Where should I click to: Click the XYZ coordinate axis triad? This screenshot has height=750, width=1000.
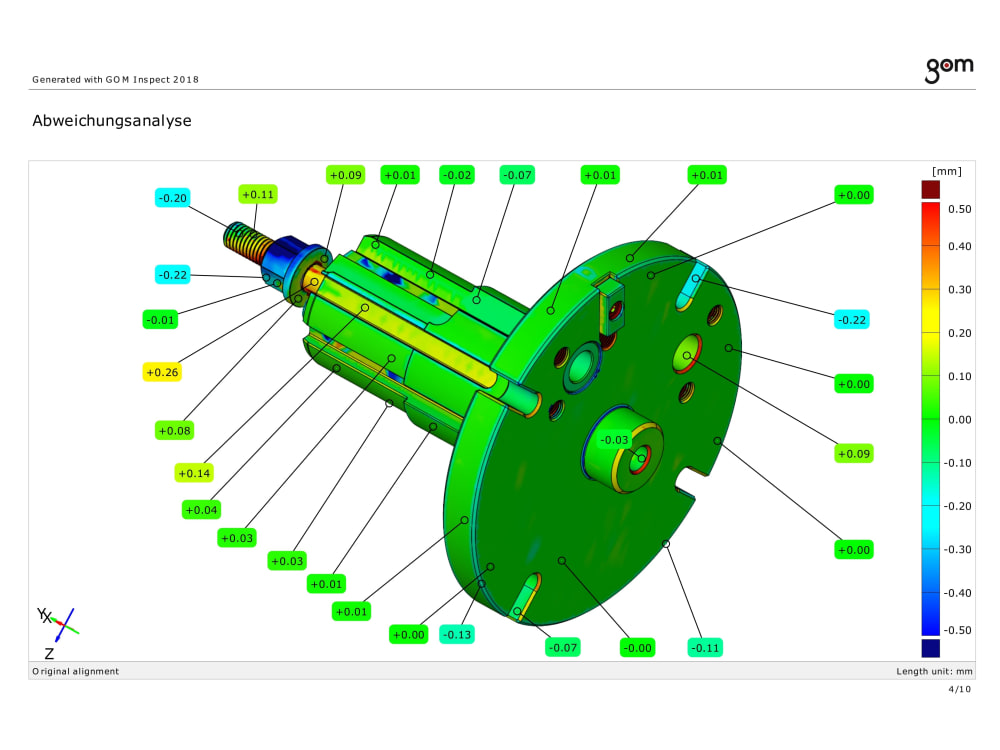pyautogui.click(x=57, y=631)
